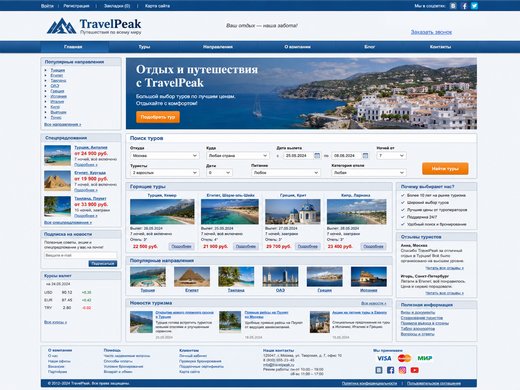The image size is (520, 390).
Task: Click the Заказать звонок link
Action: pos(431,32)
